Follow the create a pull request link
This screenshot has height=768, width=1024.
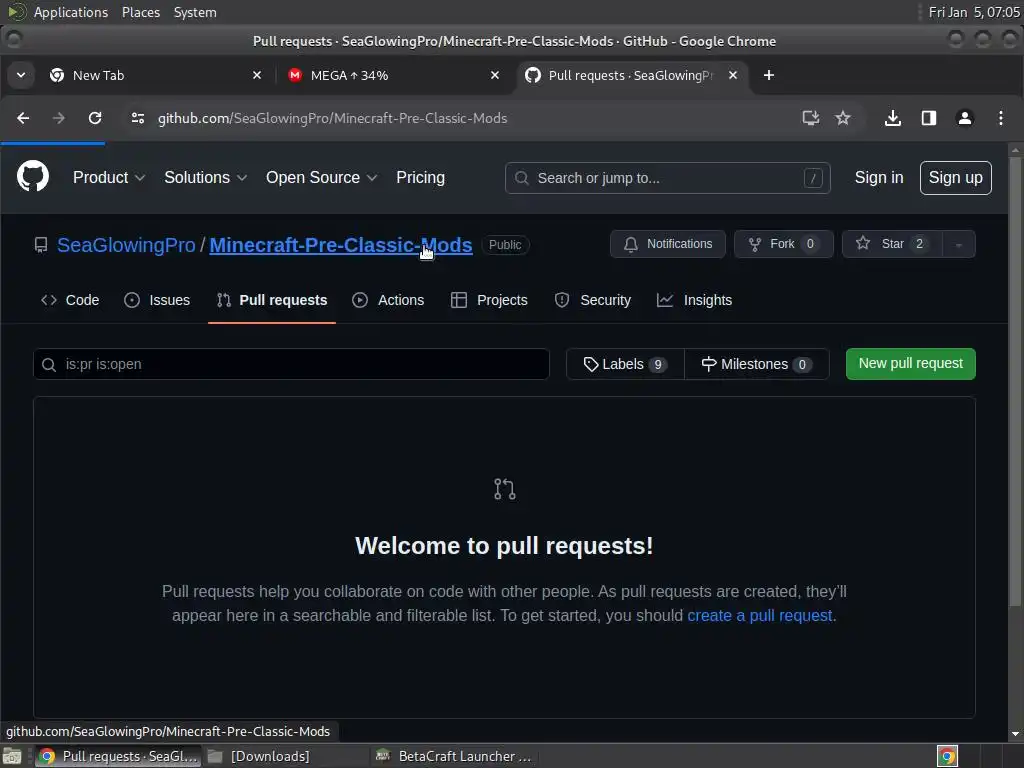tap(760, 616)
